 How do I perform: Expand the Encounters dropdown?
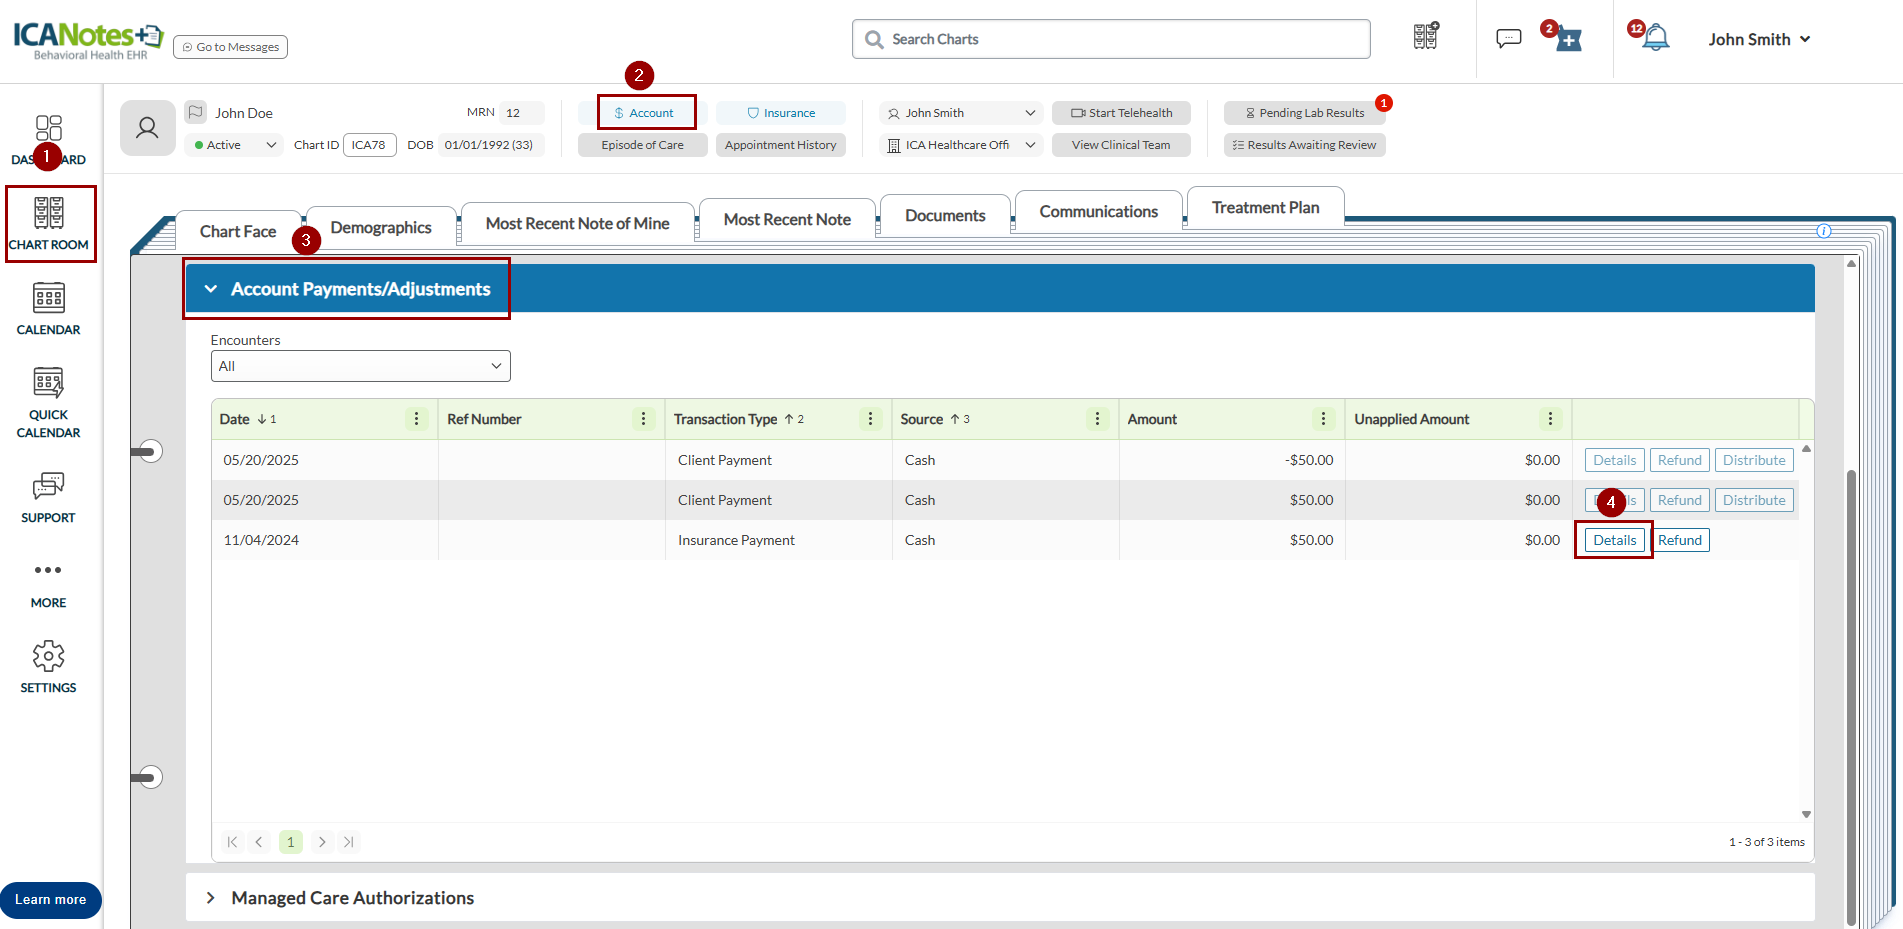click(x=360, y=366)
